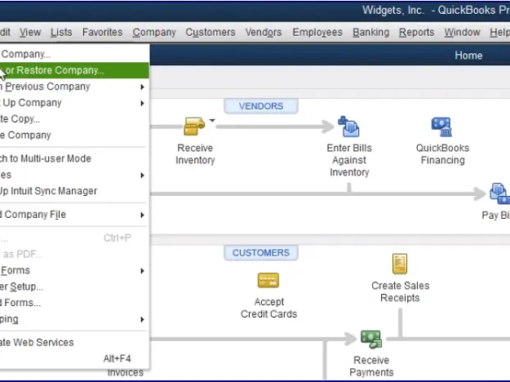Expand the Receive Inventory dropdown arrow

pos(212,120)
